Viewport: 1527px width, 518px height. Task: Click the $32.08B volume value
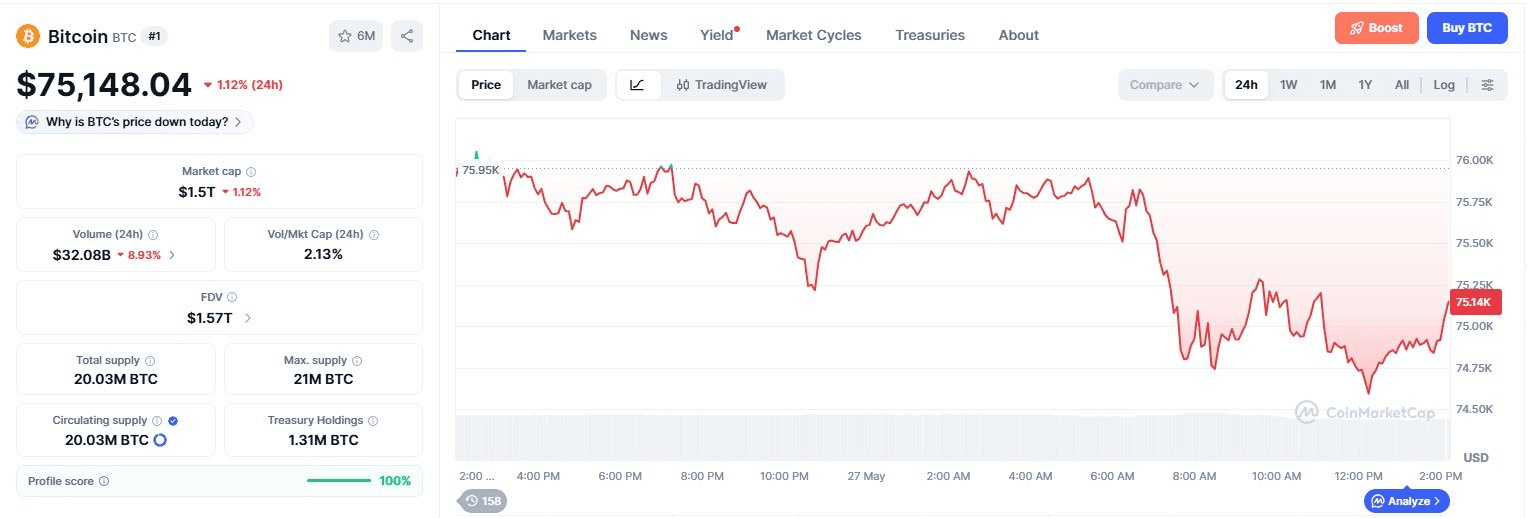[x=82, y=255]
